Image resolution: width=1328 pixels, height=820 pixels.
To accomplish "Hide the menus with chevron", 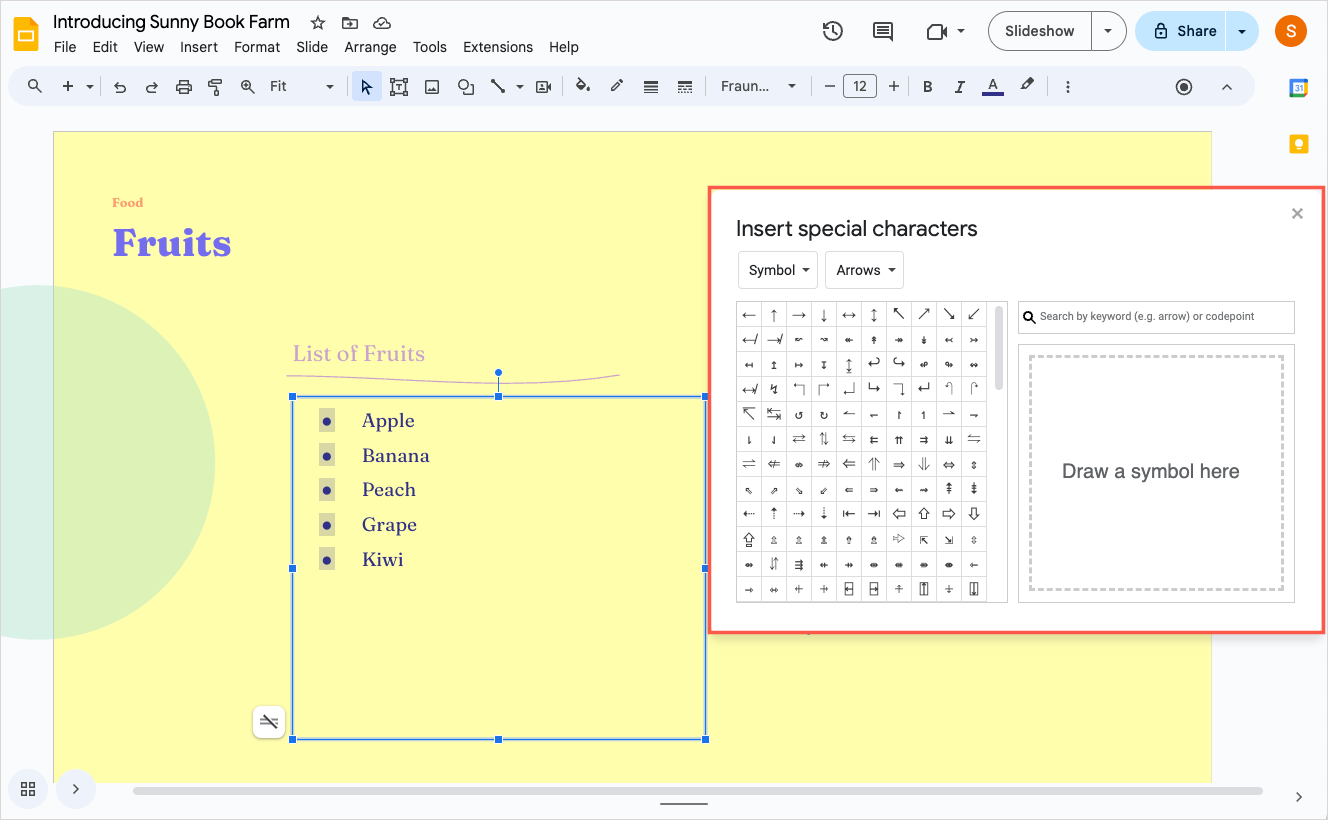I will coord(1227,87).
